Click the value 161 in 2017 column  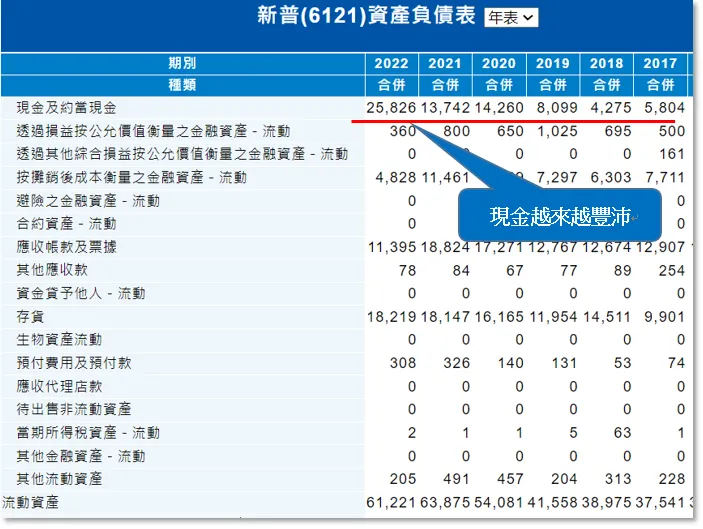click(x=672, y=154)
